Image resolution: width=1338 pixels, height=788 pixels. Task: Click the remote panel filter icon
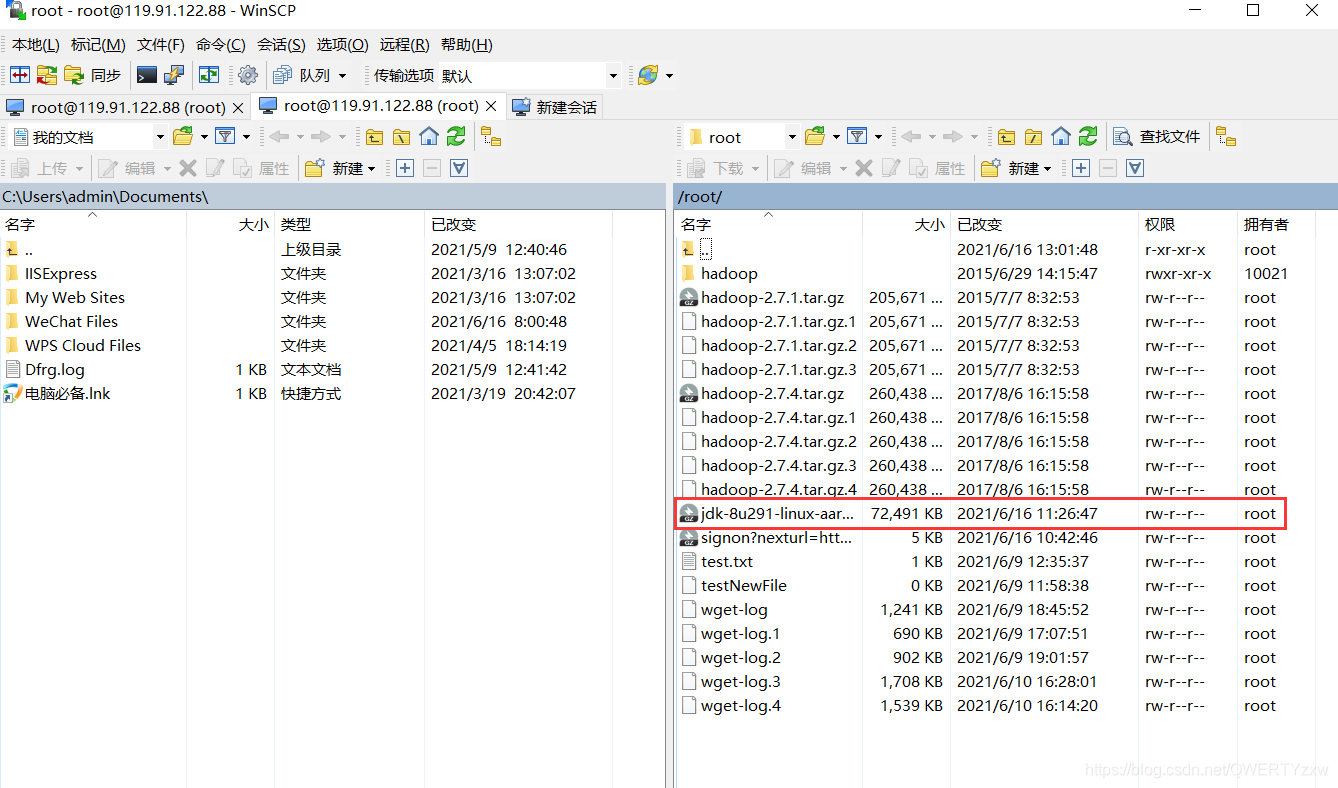click(x=857, y=136)
